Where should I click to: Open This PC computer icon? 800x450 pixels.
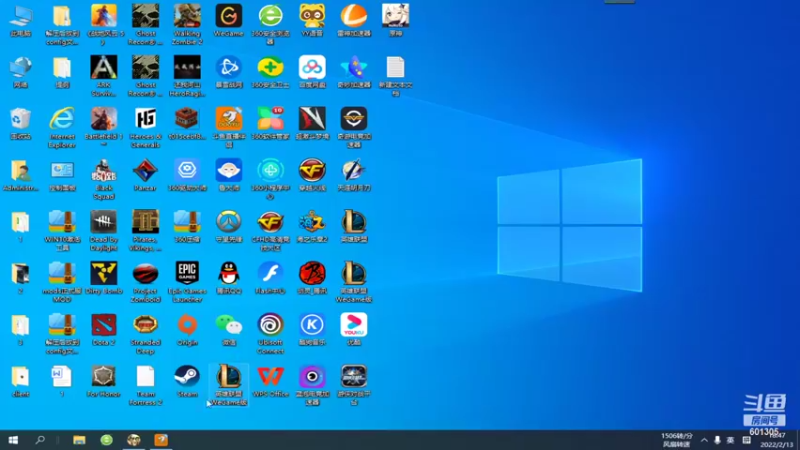tap(20, 21)
